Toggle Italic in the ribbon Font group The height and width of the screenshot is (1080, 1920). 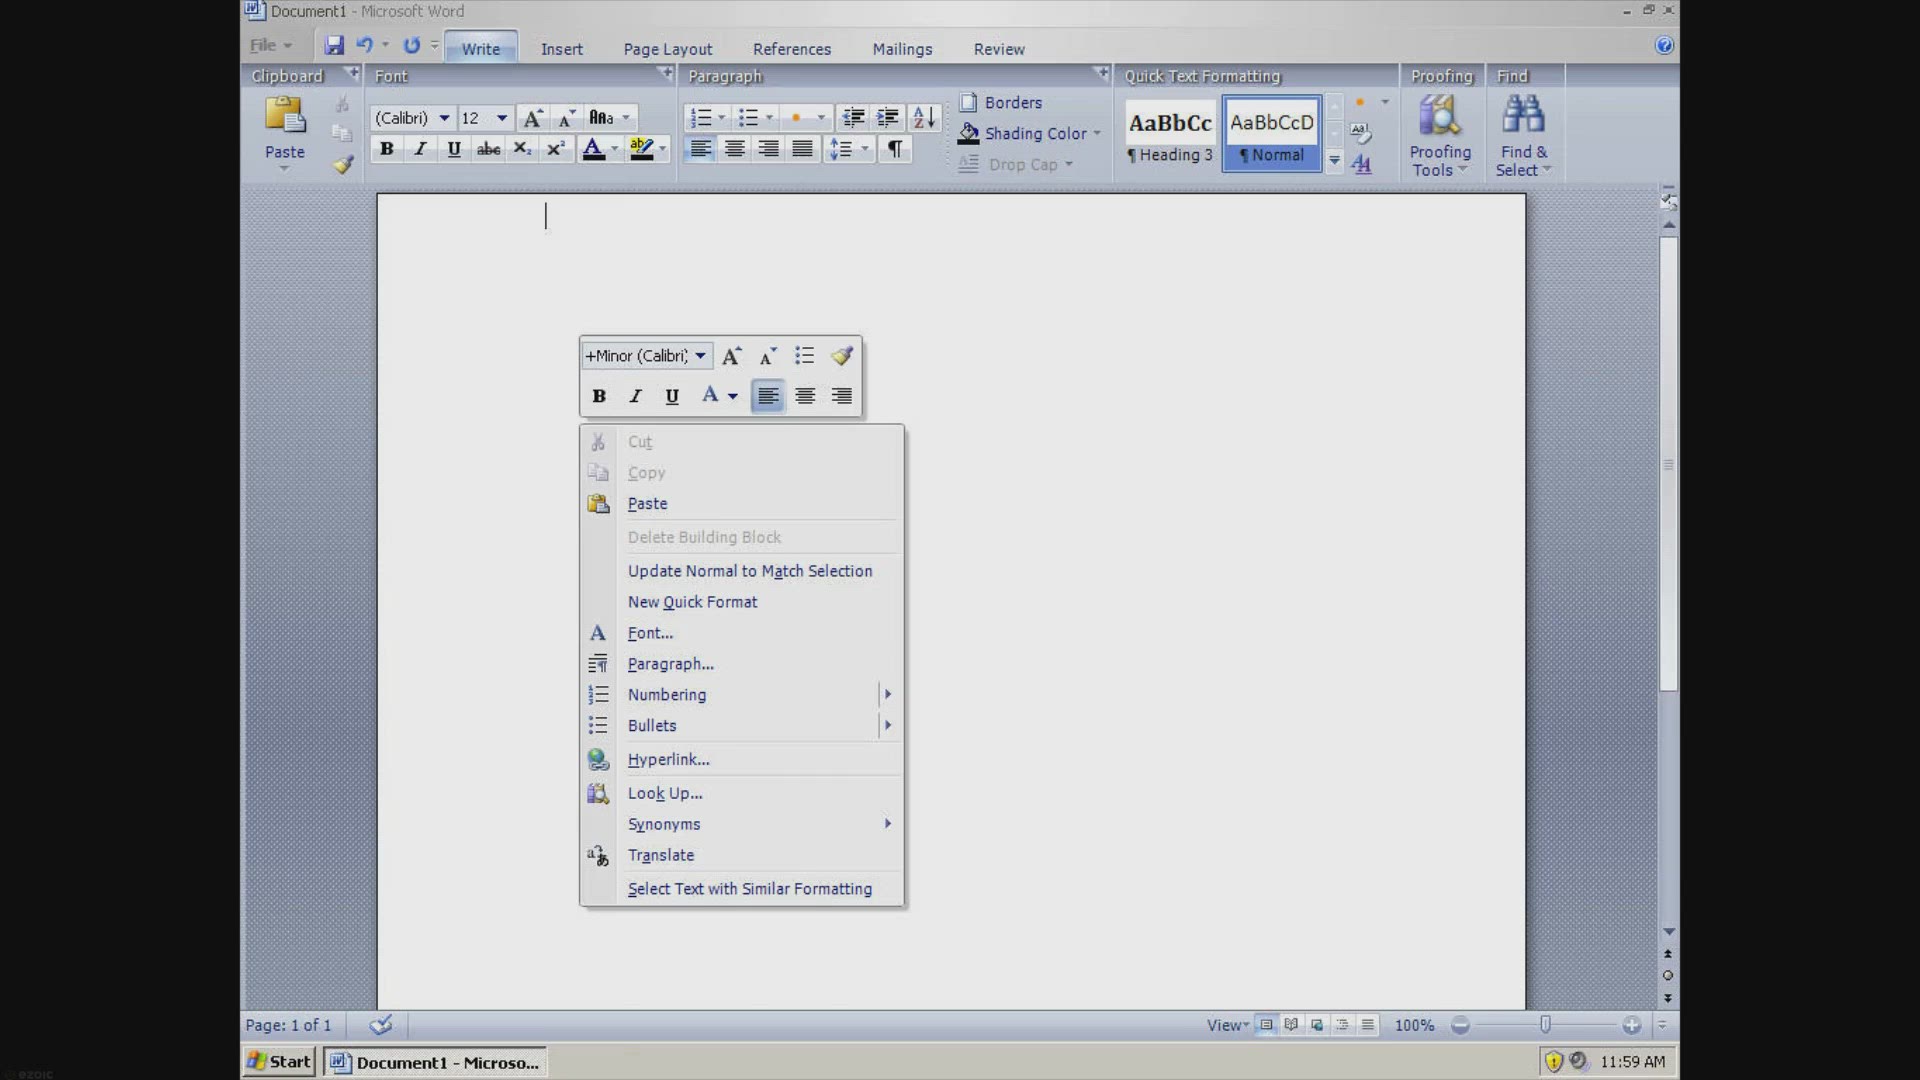click(420, 149)
